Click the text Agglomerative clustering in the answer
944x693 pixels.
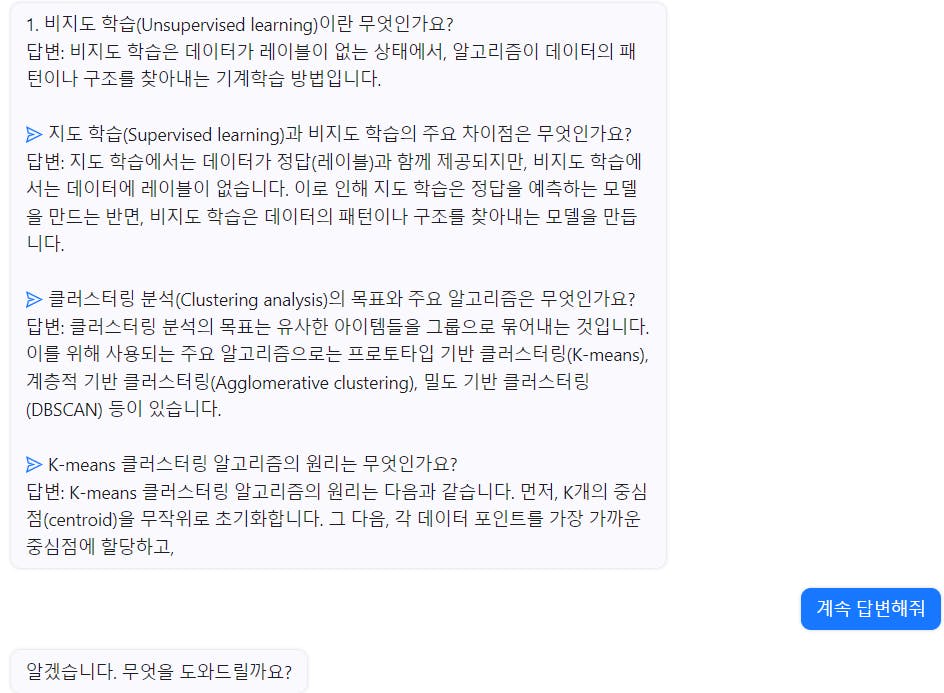point(312,382)
